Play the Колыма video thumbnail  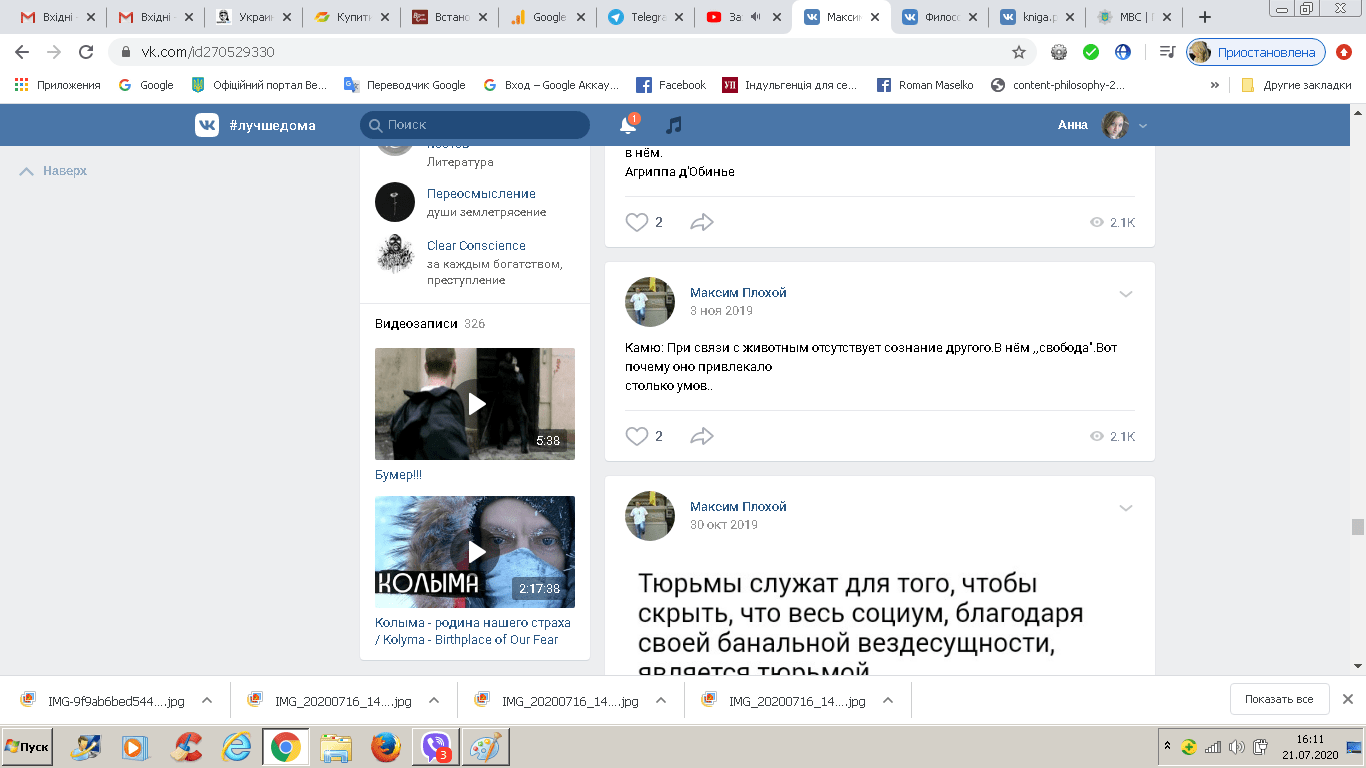[475, 552]
